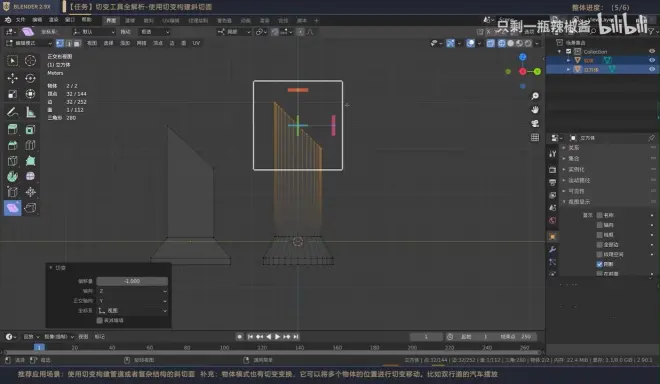Click the current frame number field
The height and width of the screenshot is (384, 660).
tap(426, 336)
